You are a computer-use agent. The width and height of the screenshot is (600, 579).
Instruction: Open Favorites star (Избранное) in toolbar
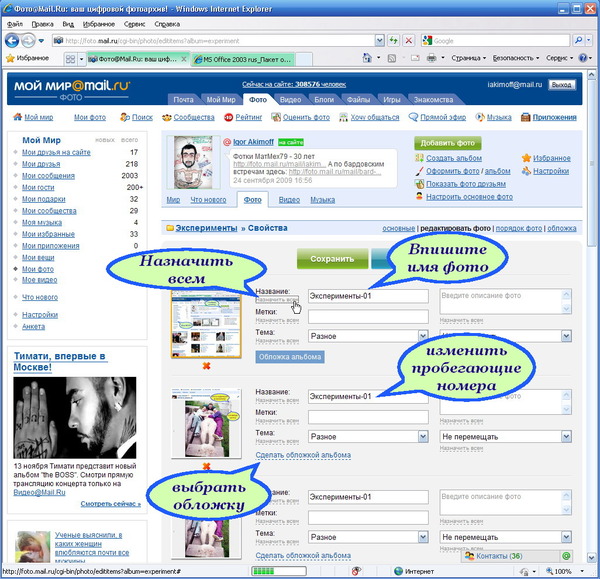pyautogui.click(x=28, y=58)
